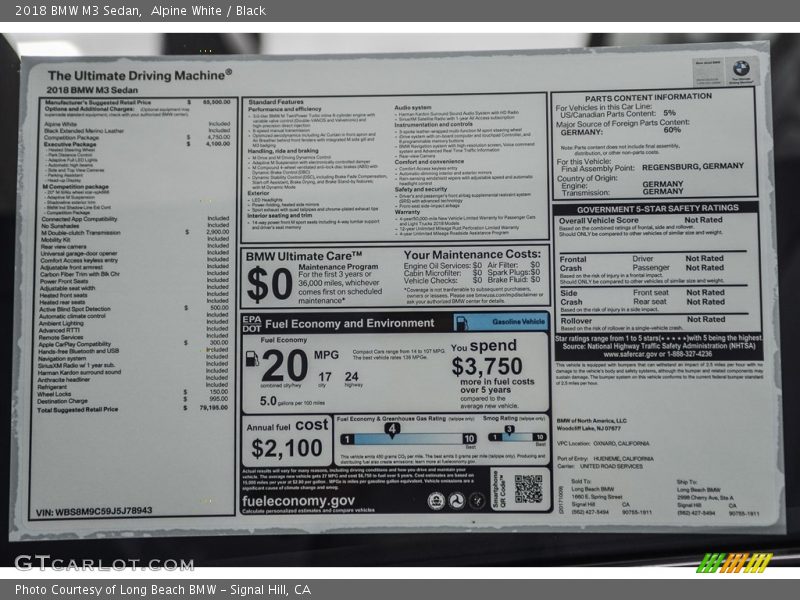
Task: Click the Smog Rating scale
Action: [x=514, y=434]
